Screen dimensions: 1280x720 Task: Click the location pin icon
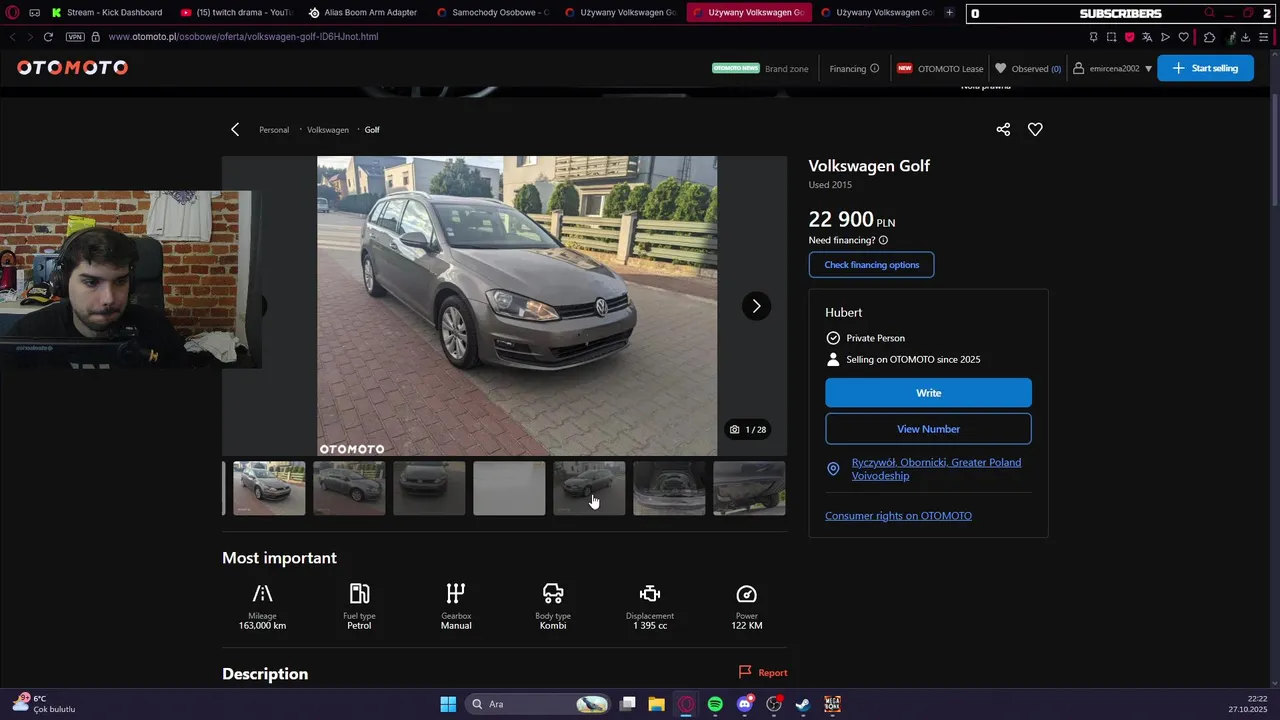[x=833, y=469]
